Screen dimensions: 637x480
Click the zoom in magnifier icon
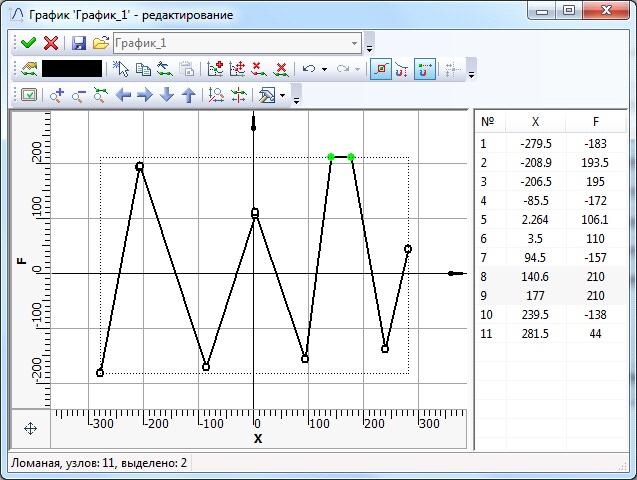tap(56, 96)
